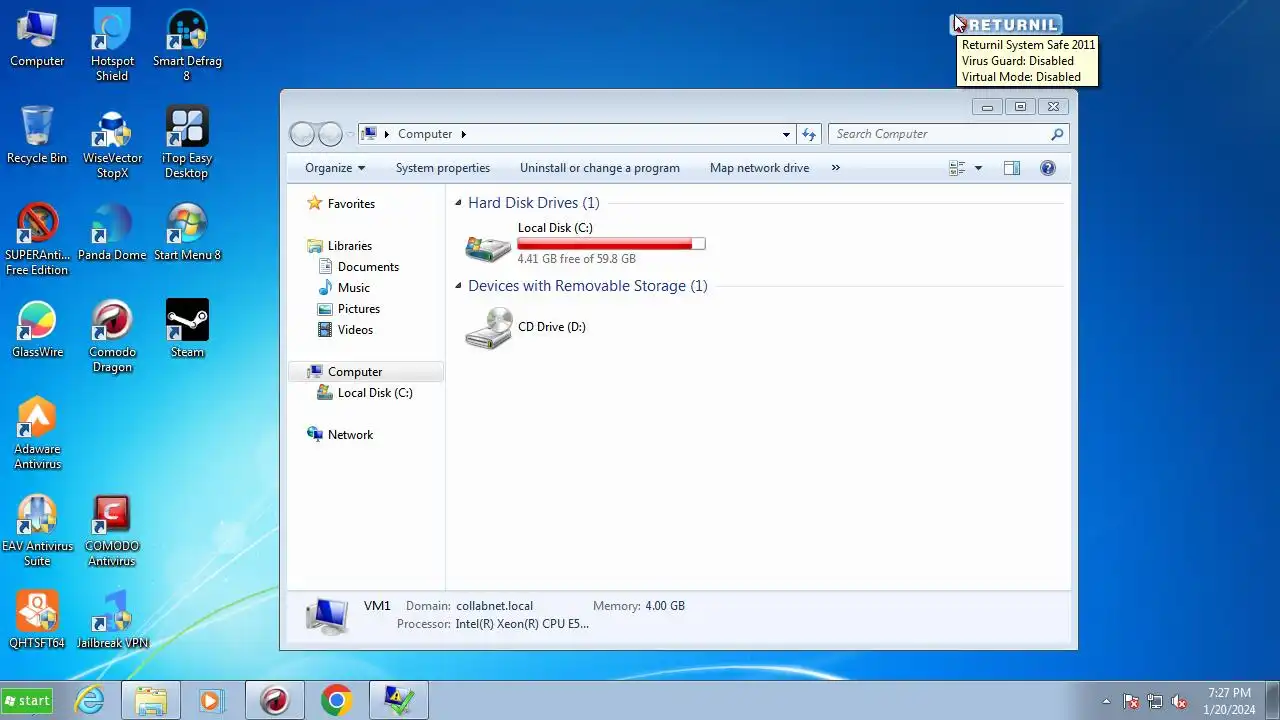Select the GlassWire desktop icon
This screenshot has height=720, width=1280.
(x=37, y=330)
